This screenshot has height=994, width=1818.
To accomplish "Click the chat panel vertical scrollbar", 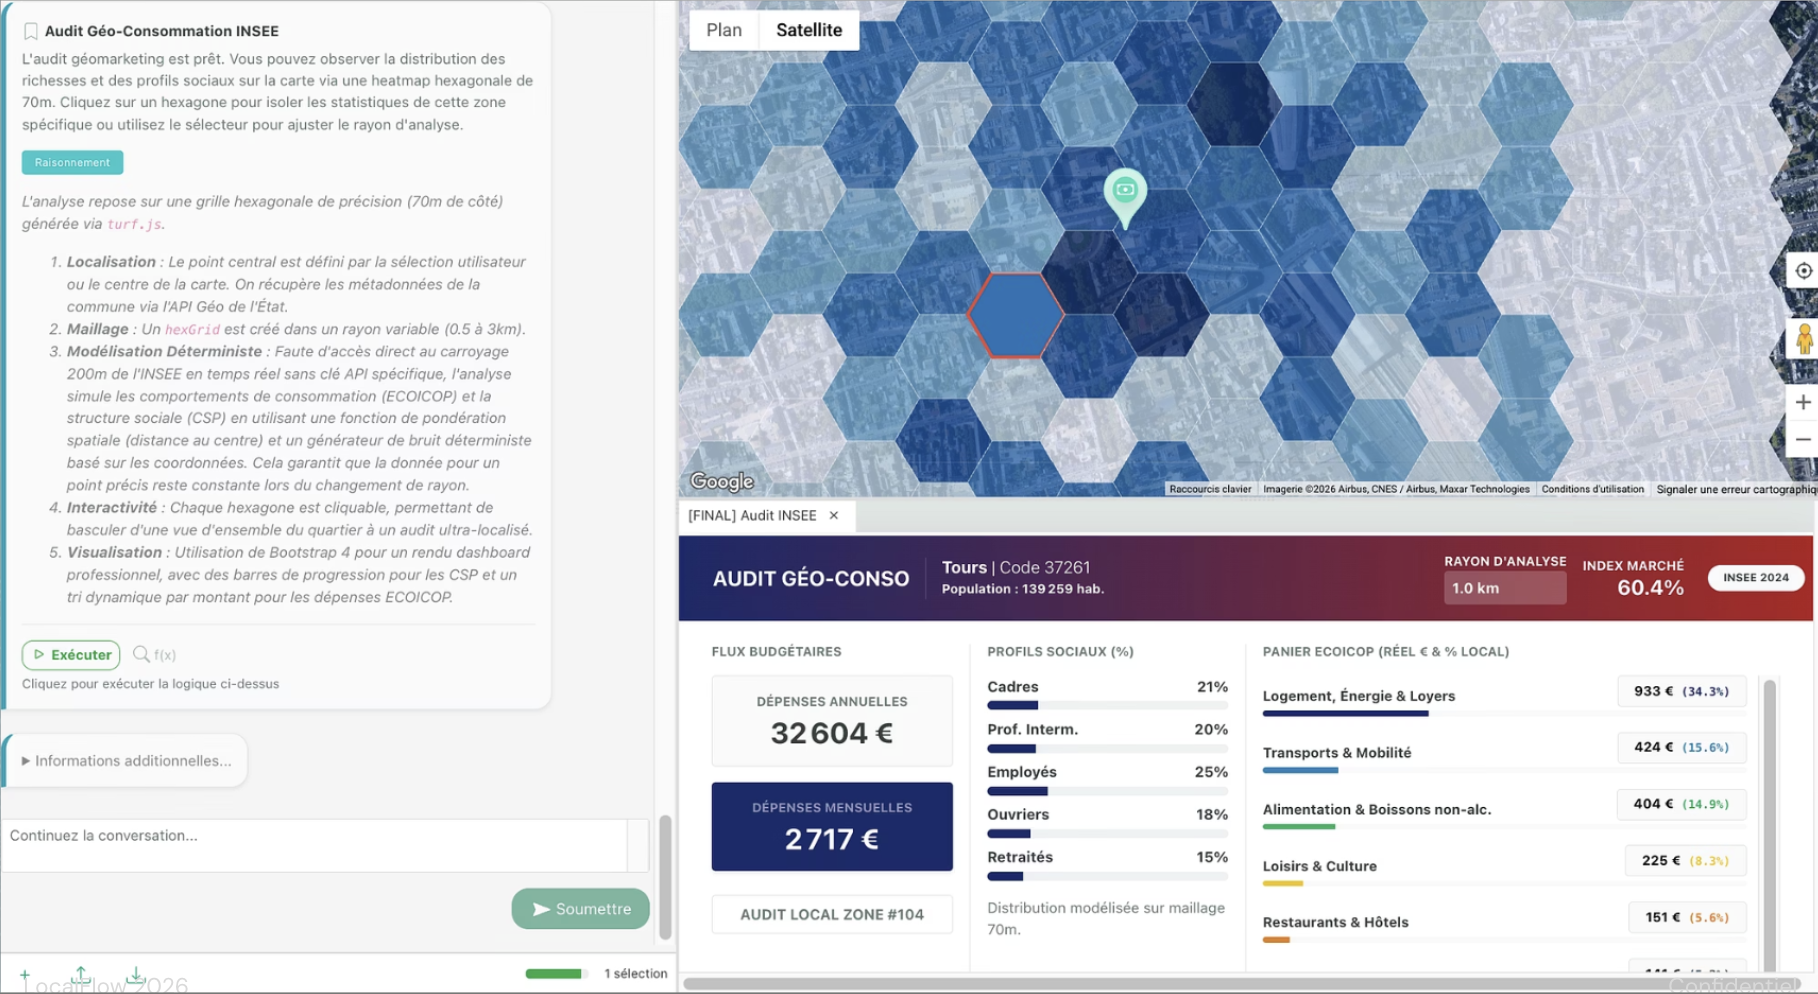I will pos(665,877).
